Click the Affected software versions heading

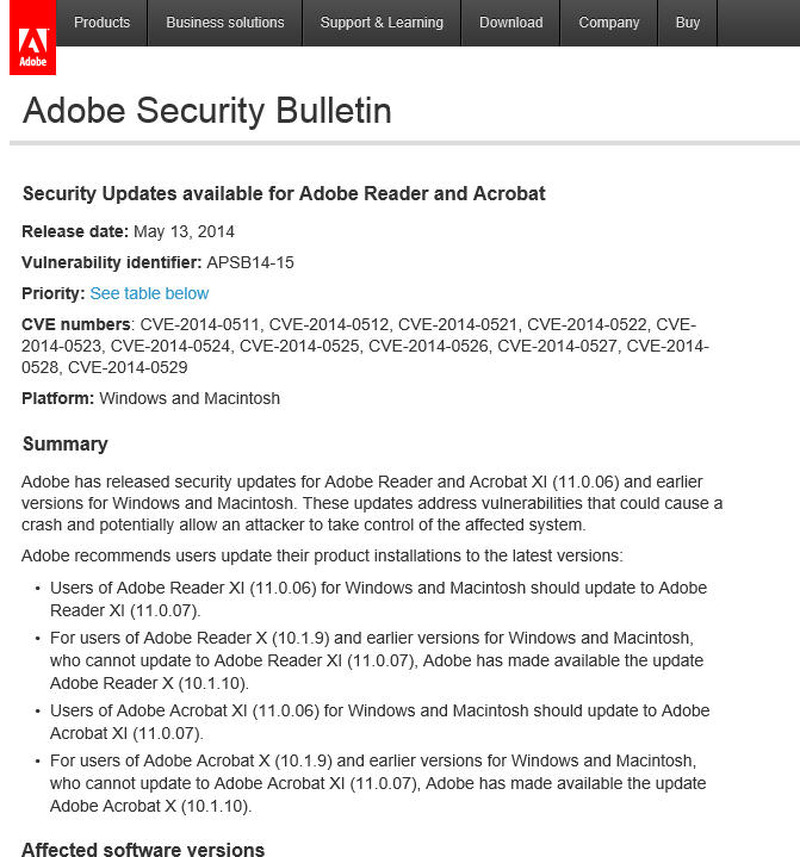[x=143, y=849]
